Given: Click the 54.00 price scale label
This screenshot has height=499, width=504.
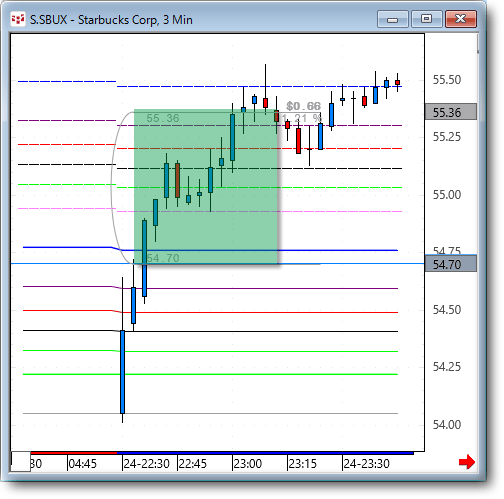Looking at the screenshot, I should click(447, 425).
